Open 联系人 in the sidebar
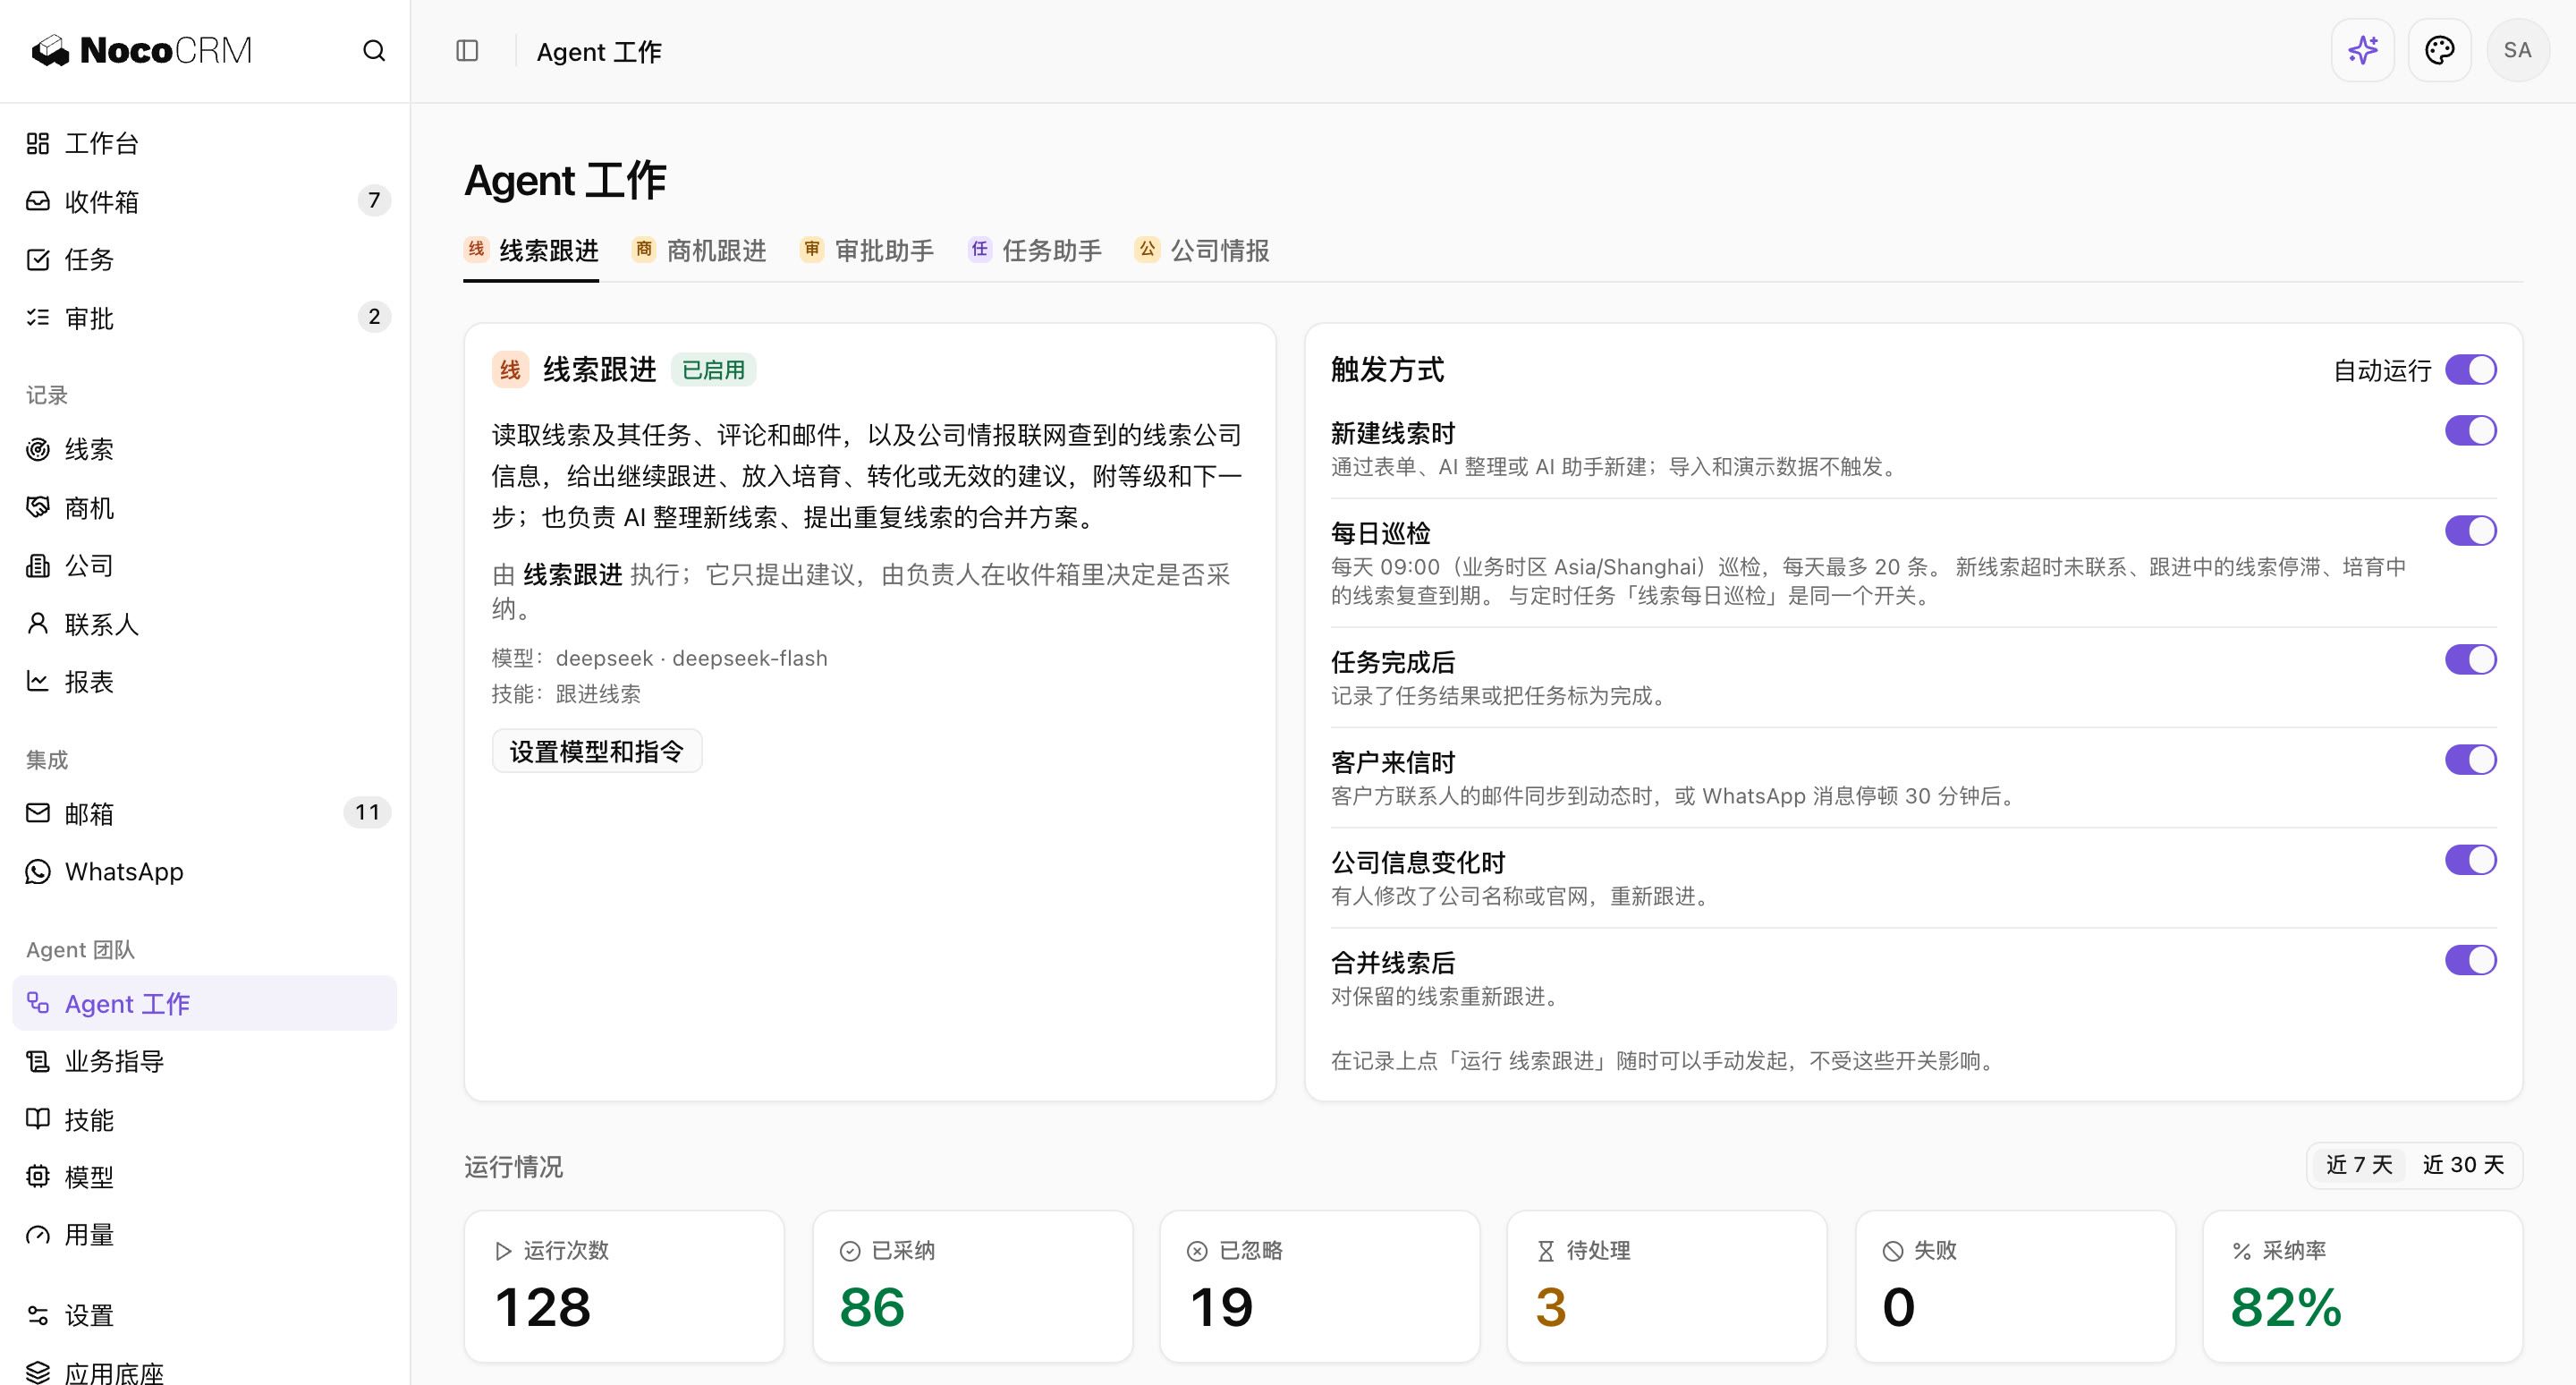The height and width of the screenshot is (1385, 2576). [x=204, y=624]
